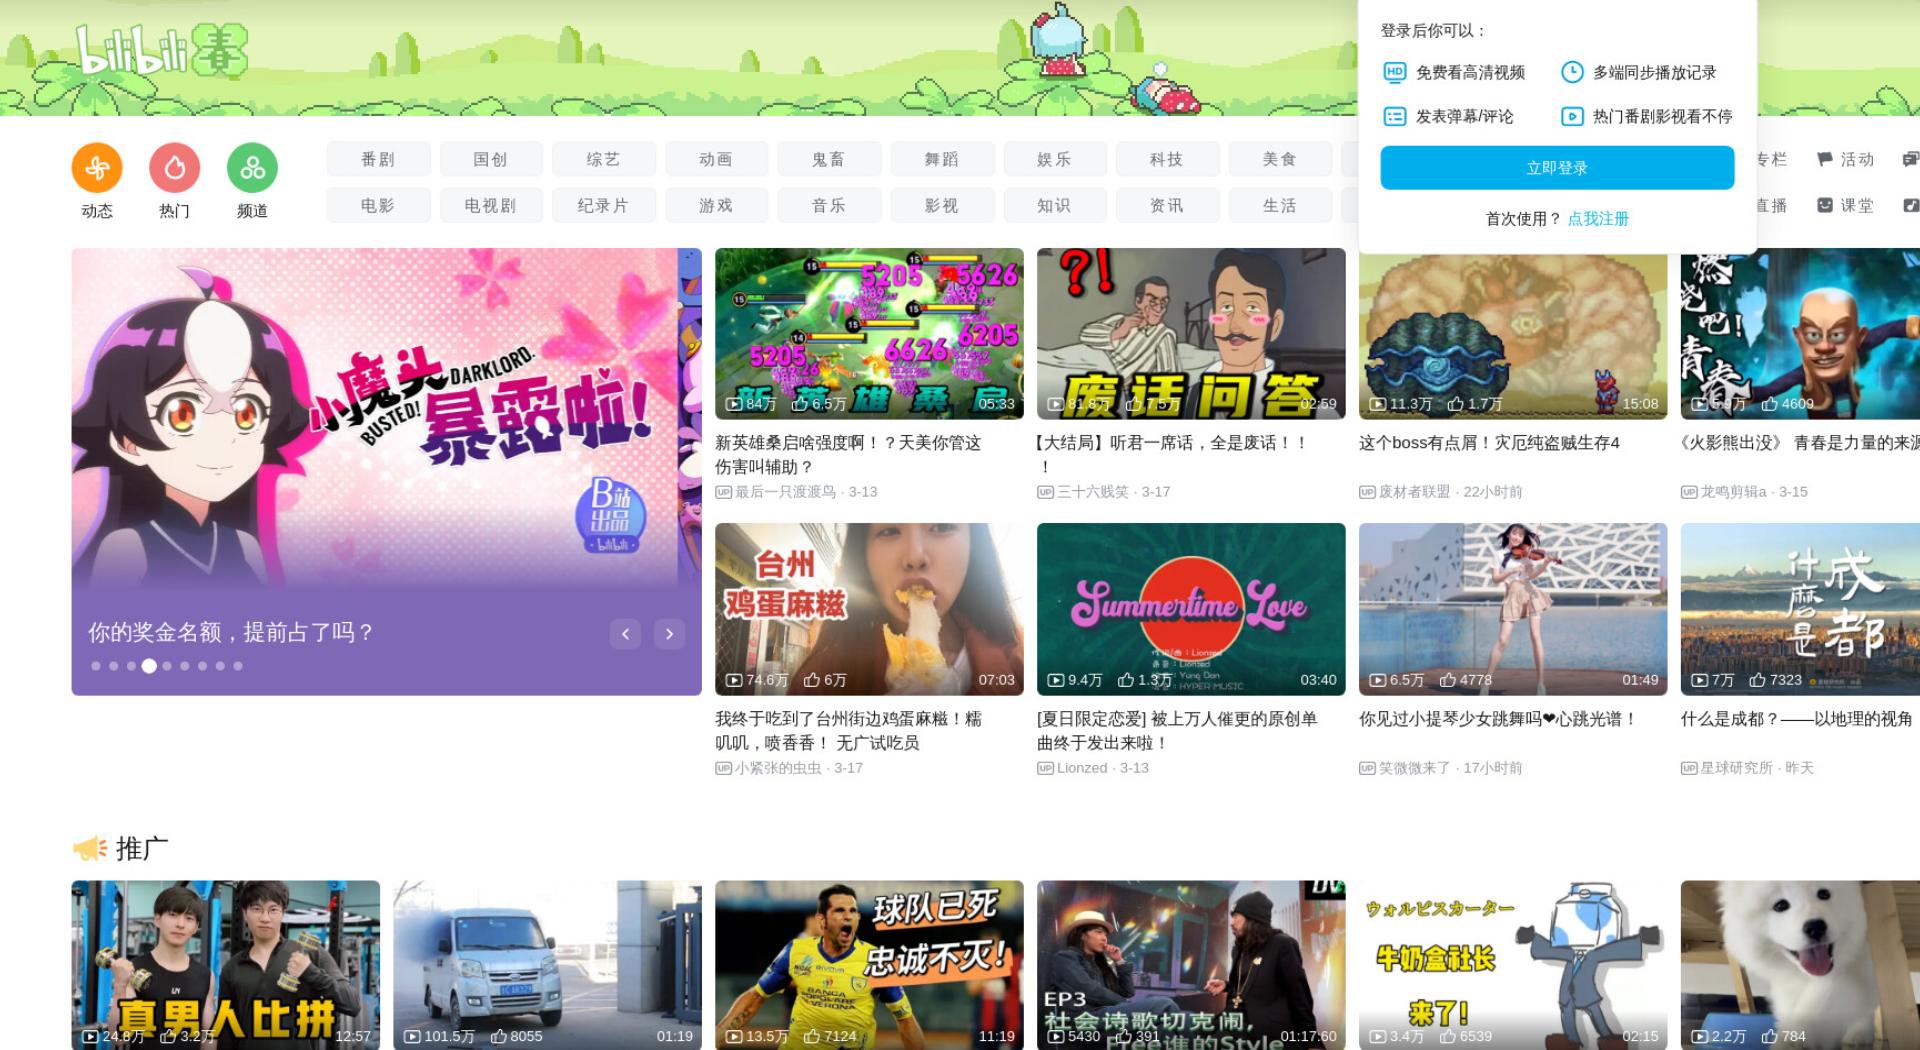Select the first carousel indicator dot
The width and height of the screenshot is (1920, 1050).
click(x=96, y=666)
